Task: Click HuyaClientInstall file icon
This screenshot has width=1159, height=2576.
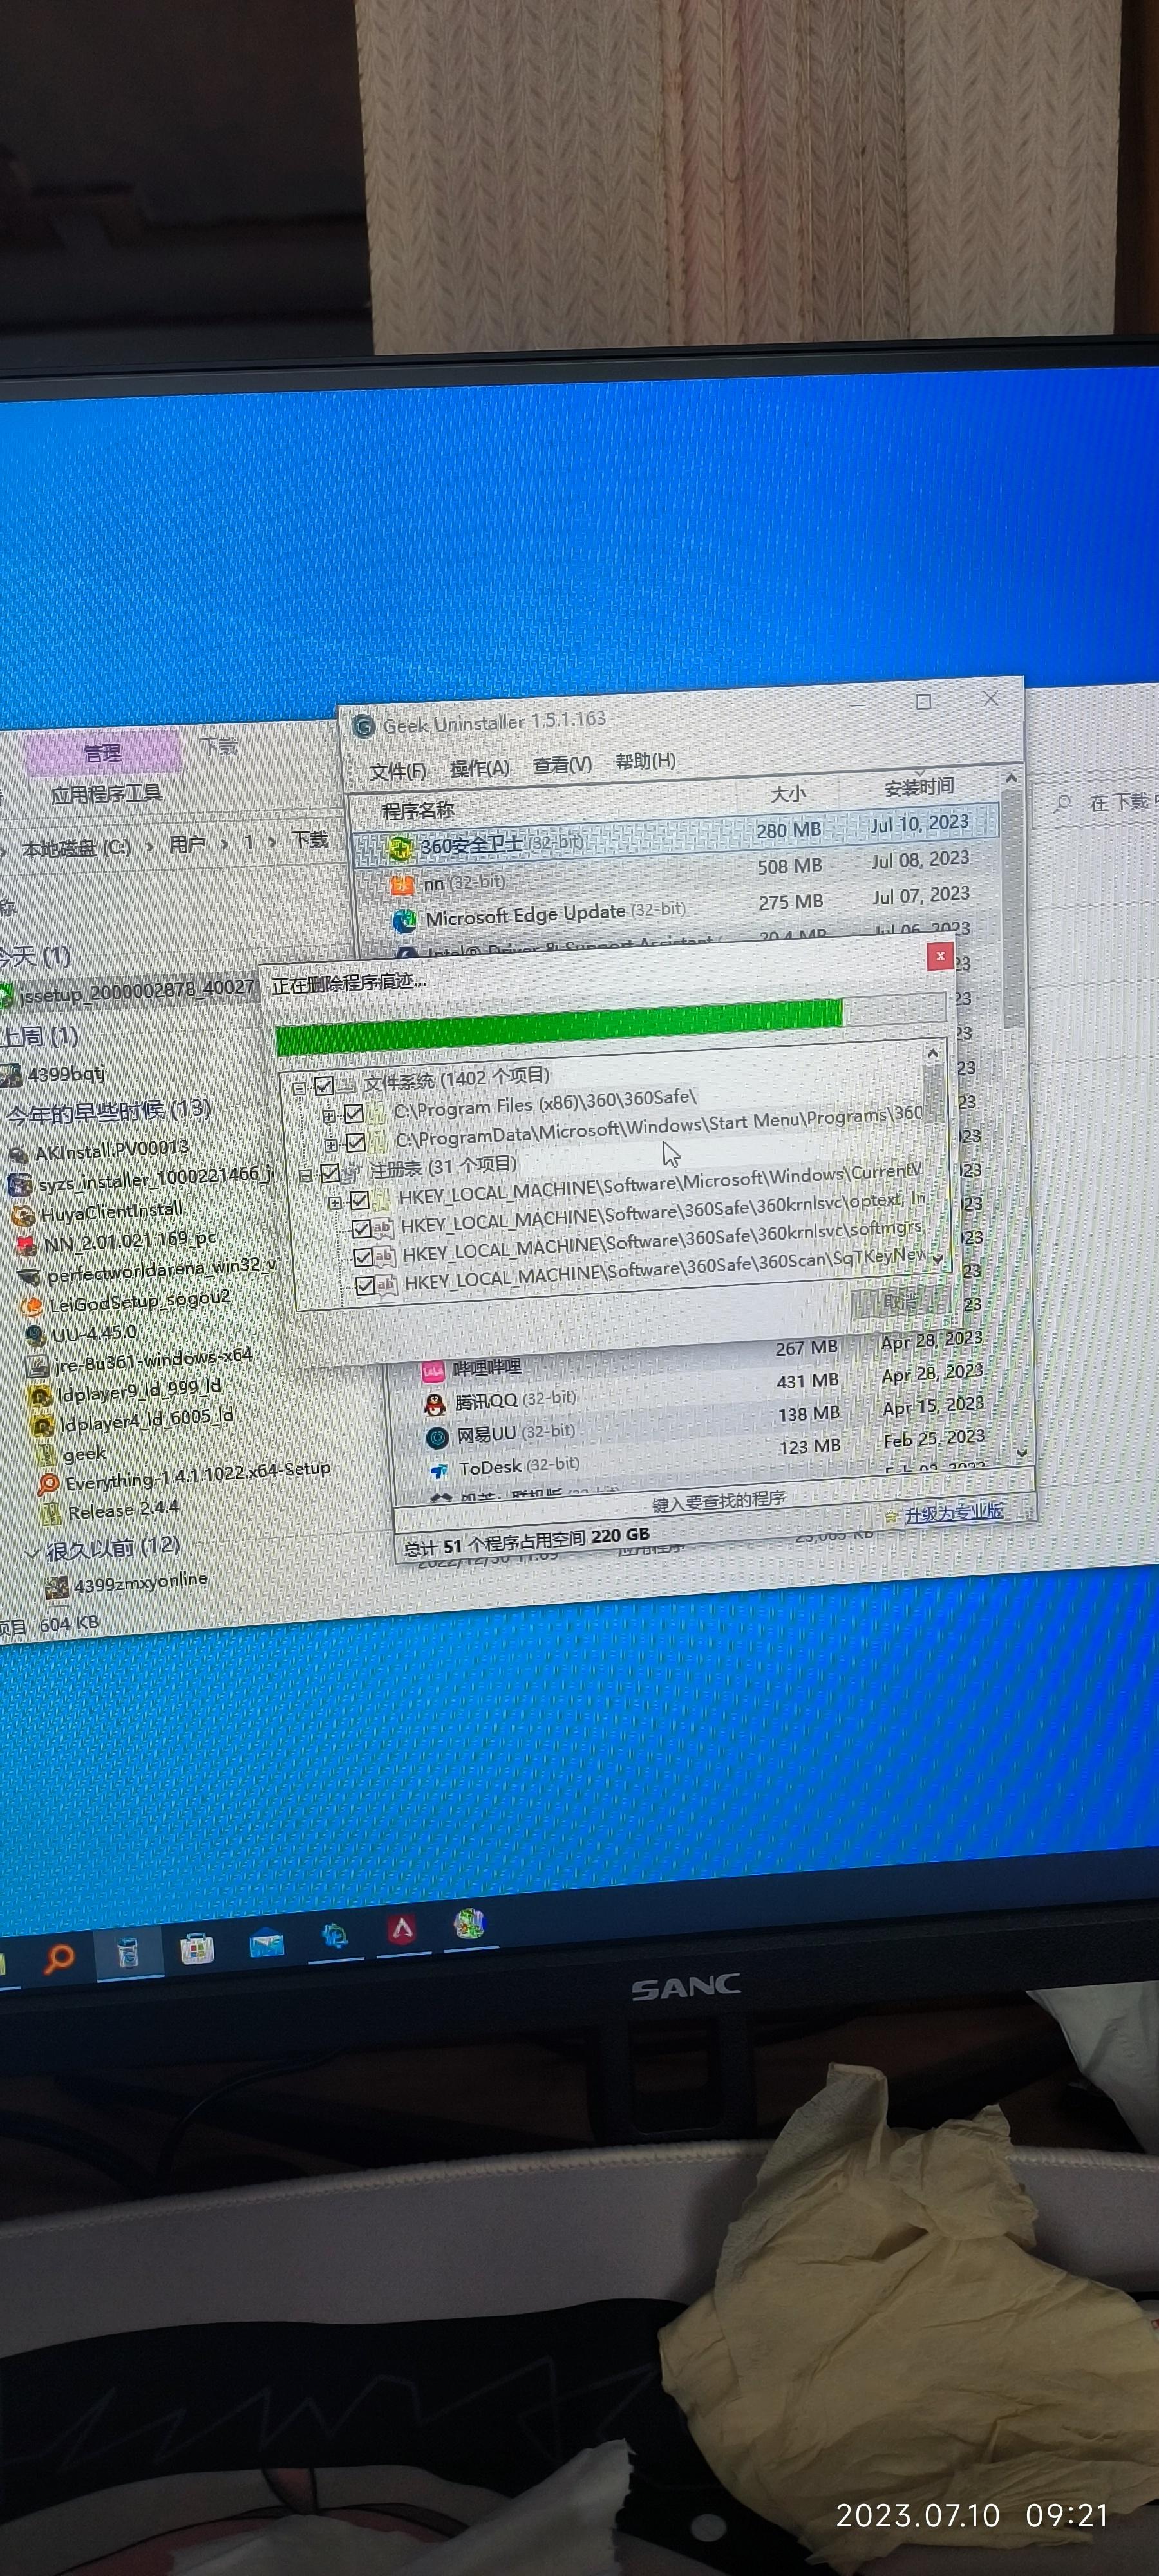Action: [22, 1216]
